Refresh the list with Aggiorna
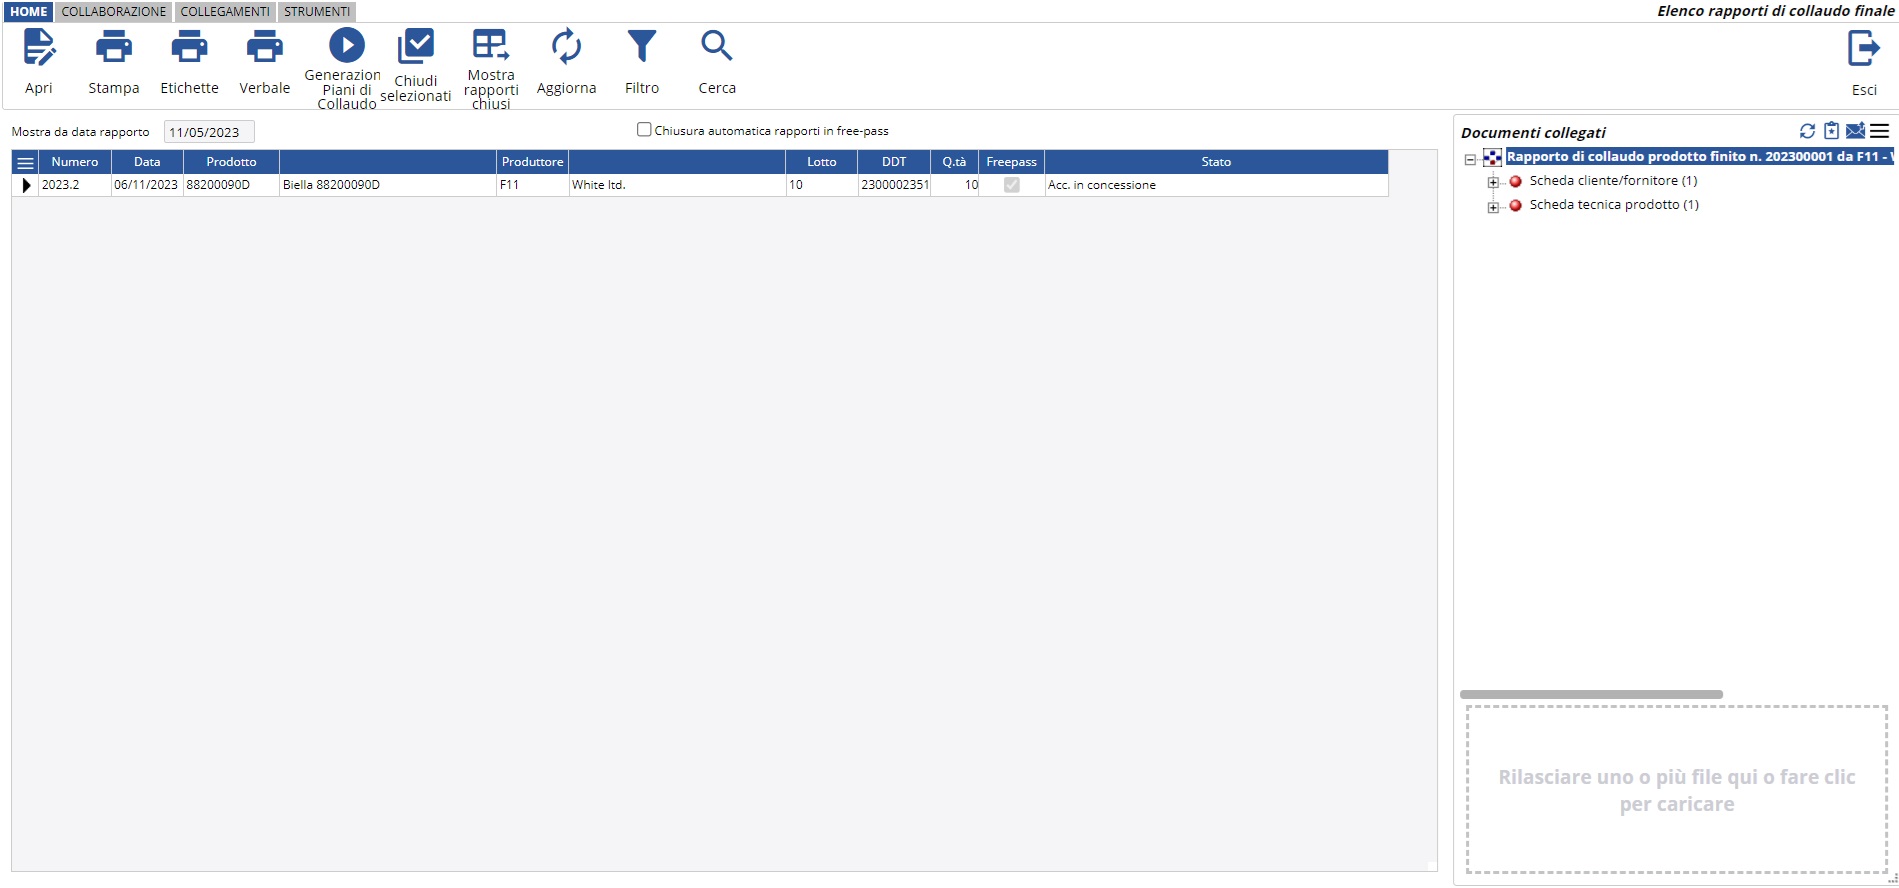Viewport: 1899px width, 888px height. coord(566,47)
